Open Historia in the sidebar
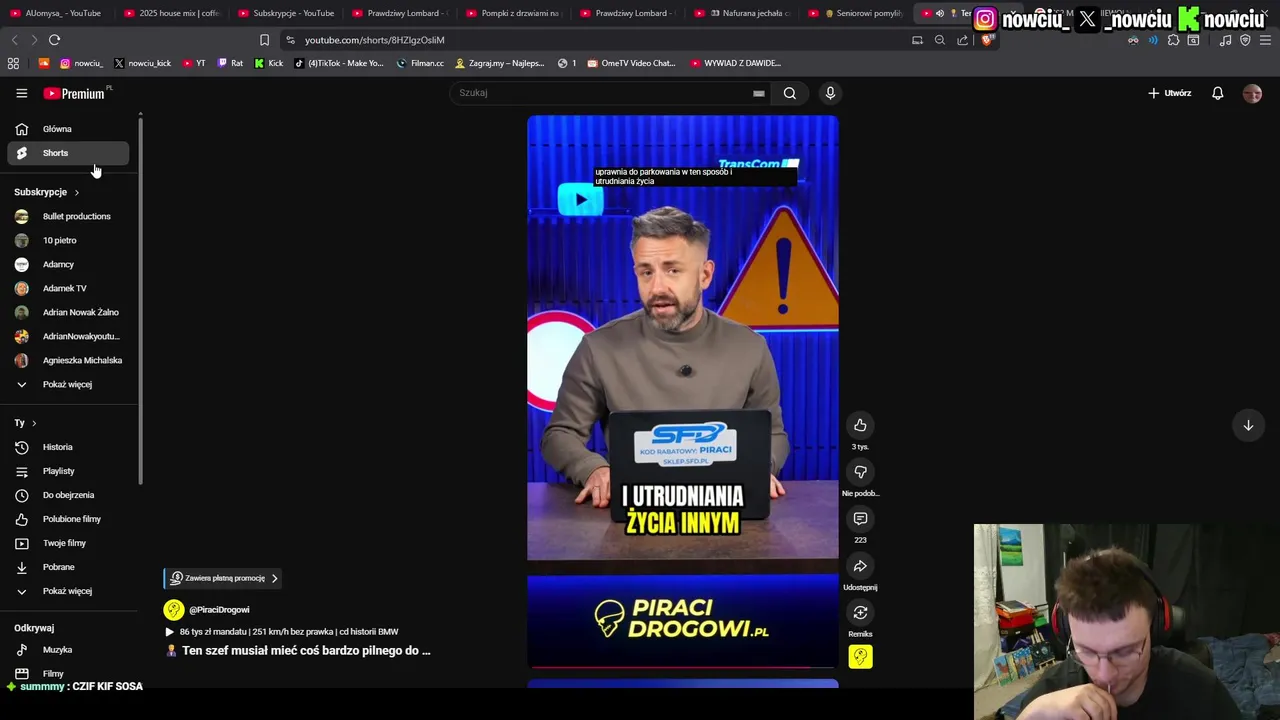This screenshot has height=720, width=1280. [x=68, y=447]
